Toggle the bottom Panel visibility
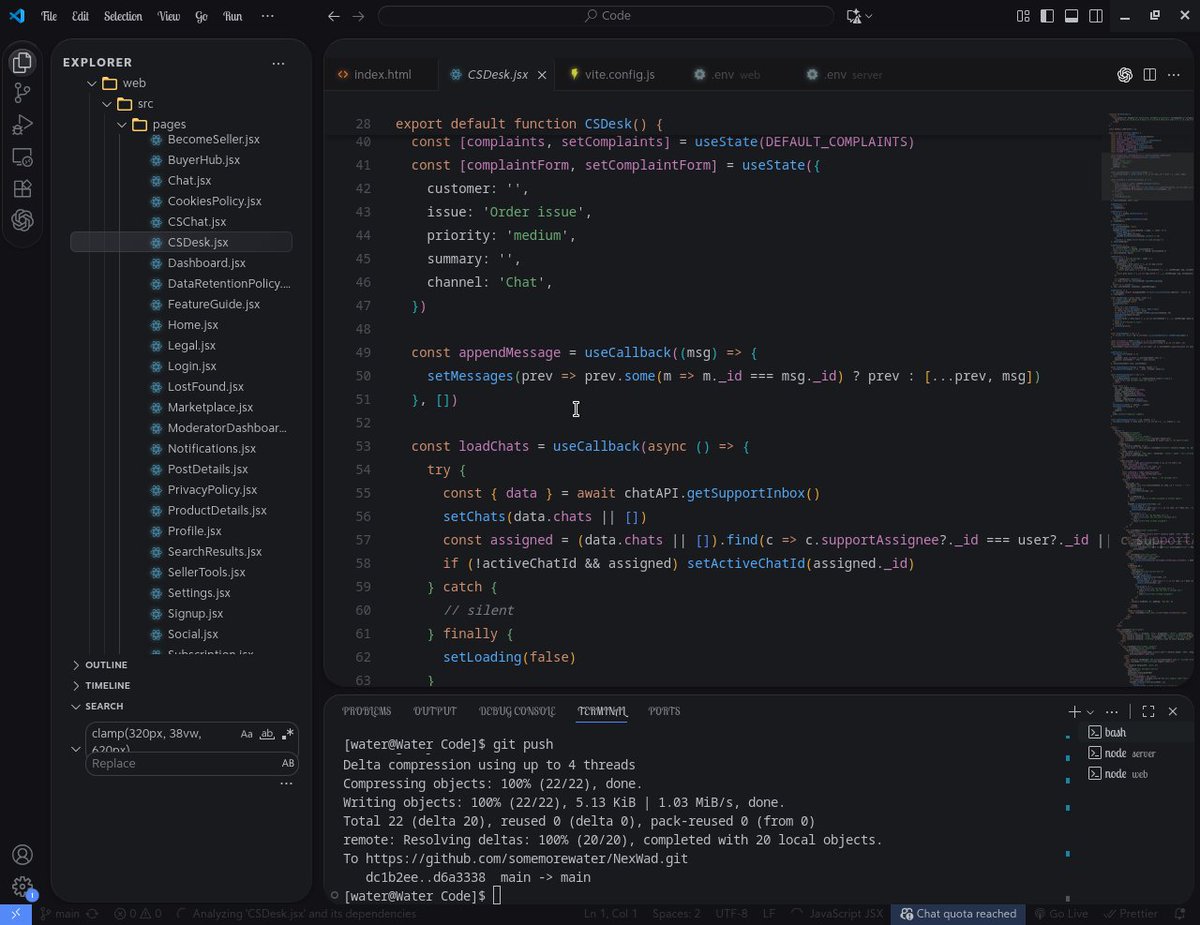 (1071, 16)
